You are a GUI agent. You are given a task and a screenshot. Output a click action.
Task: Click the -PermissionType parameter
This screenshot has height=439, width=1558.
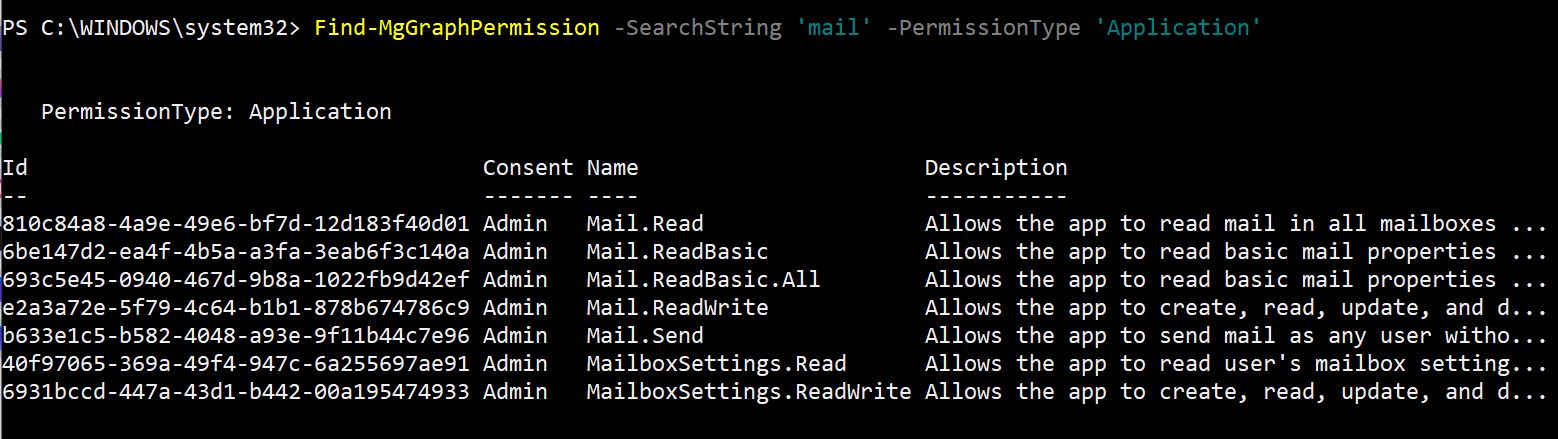coord(984,27)
